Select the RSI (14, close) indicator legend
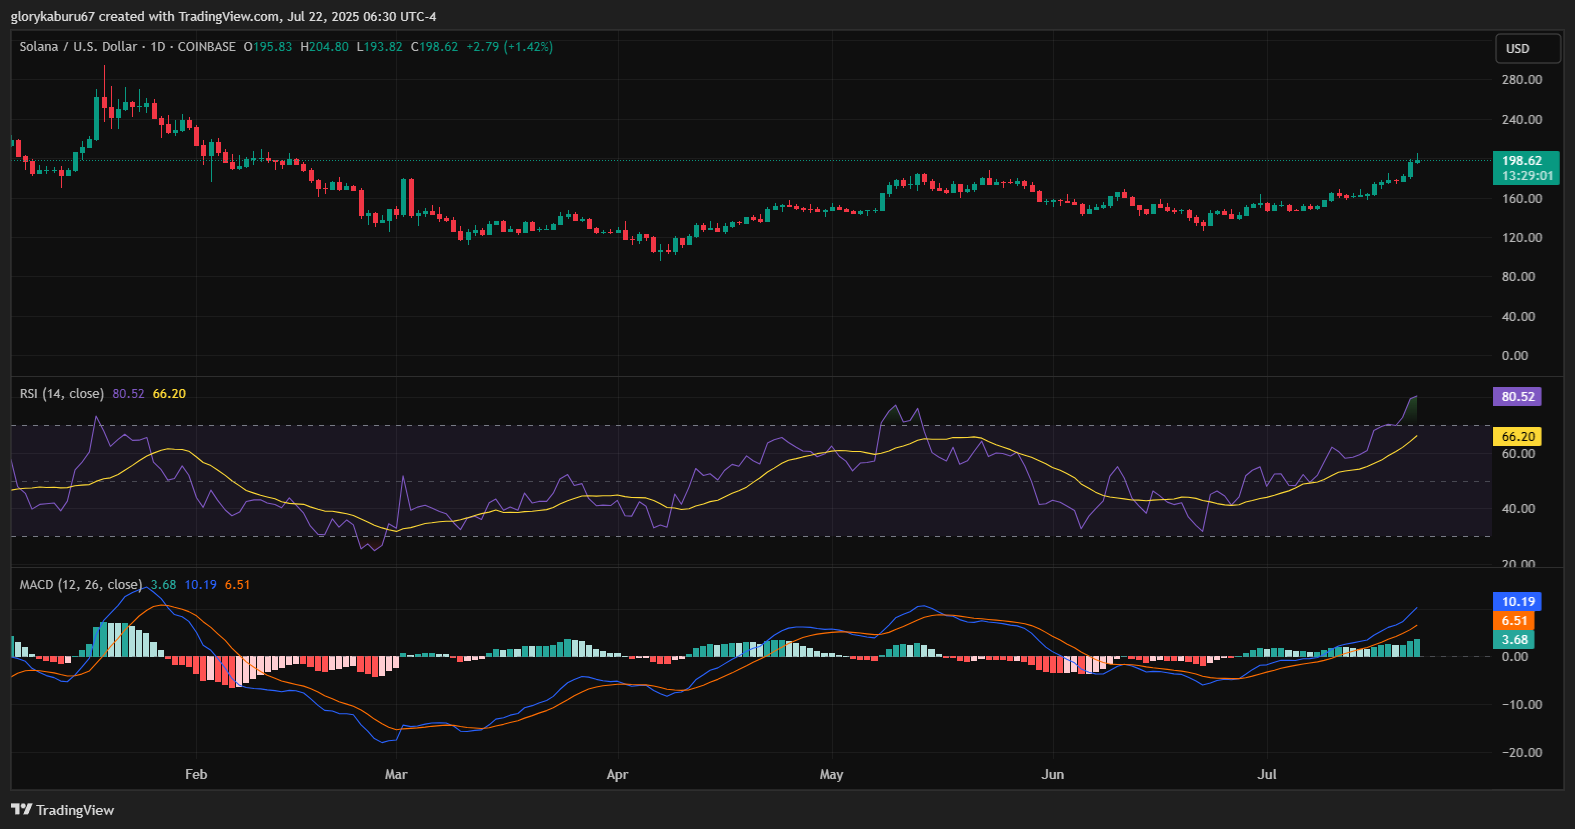Image resolution: width=1575 pixels, height=829 pixels. [62, 394]
